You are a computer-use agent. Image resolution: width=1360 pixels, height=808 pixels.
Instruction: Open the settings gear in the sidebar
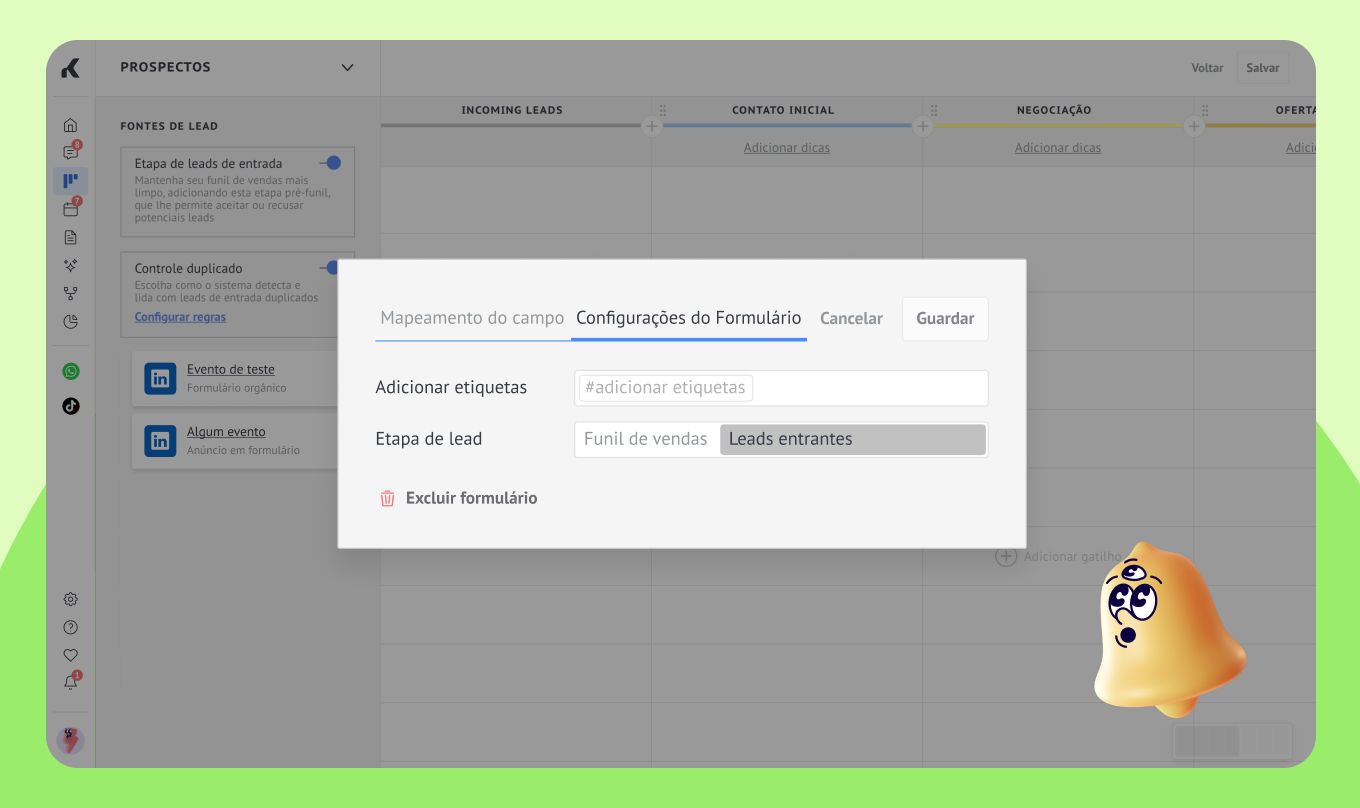click(x=70, y=600)
